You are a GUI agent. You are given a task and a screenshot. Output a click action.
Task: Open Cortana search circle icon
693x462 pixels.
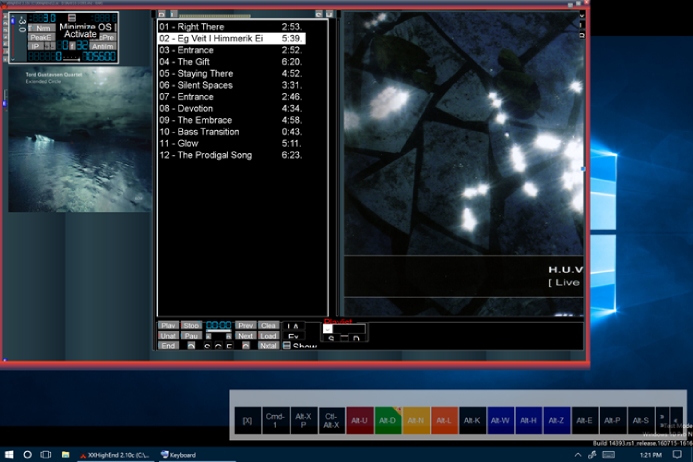[27, 454]
